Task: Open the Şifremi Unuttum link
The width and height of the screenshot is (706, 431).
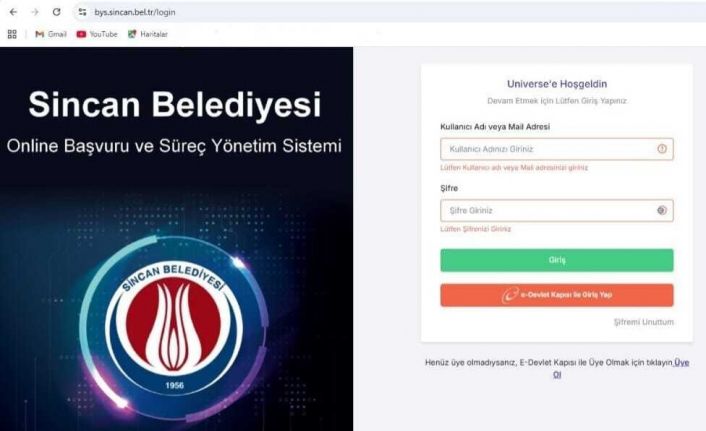Action: click(x=643, y=322)
